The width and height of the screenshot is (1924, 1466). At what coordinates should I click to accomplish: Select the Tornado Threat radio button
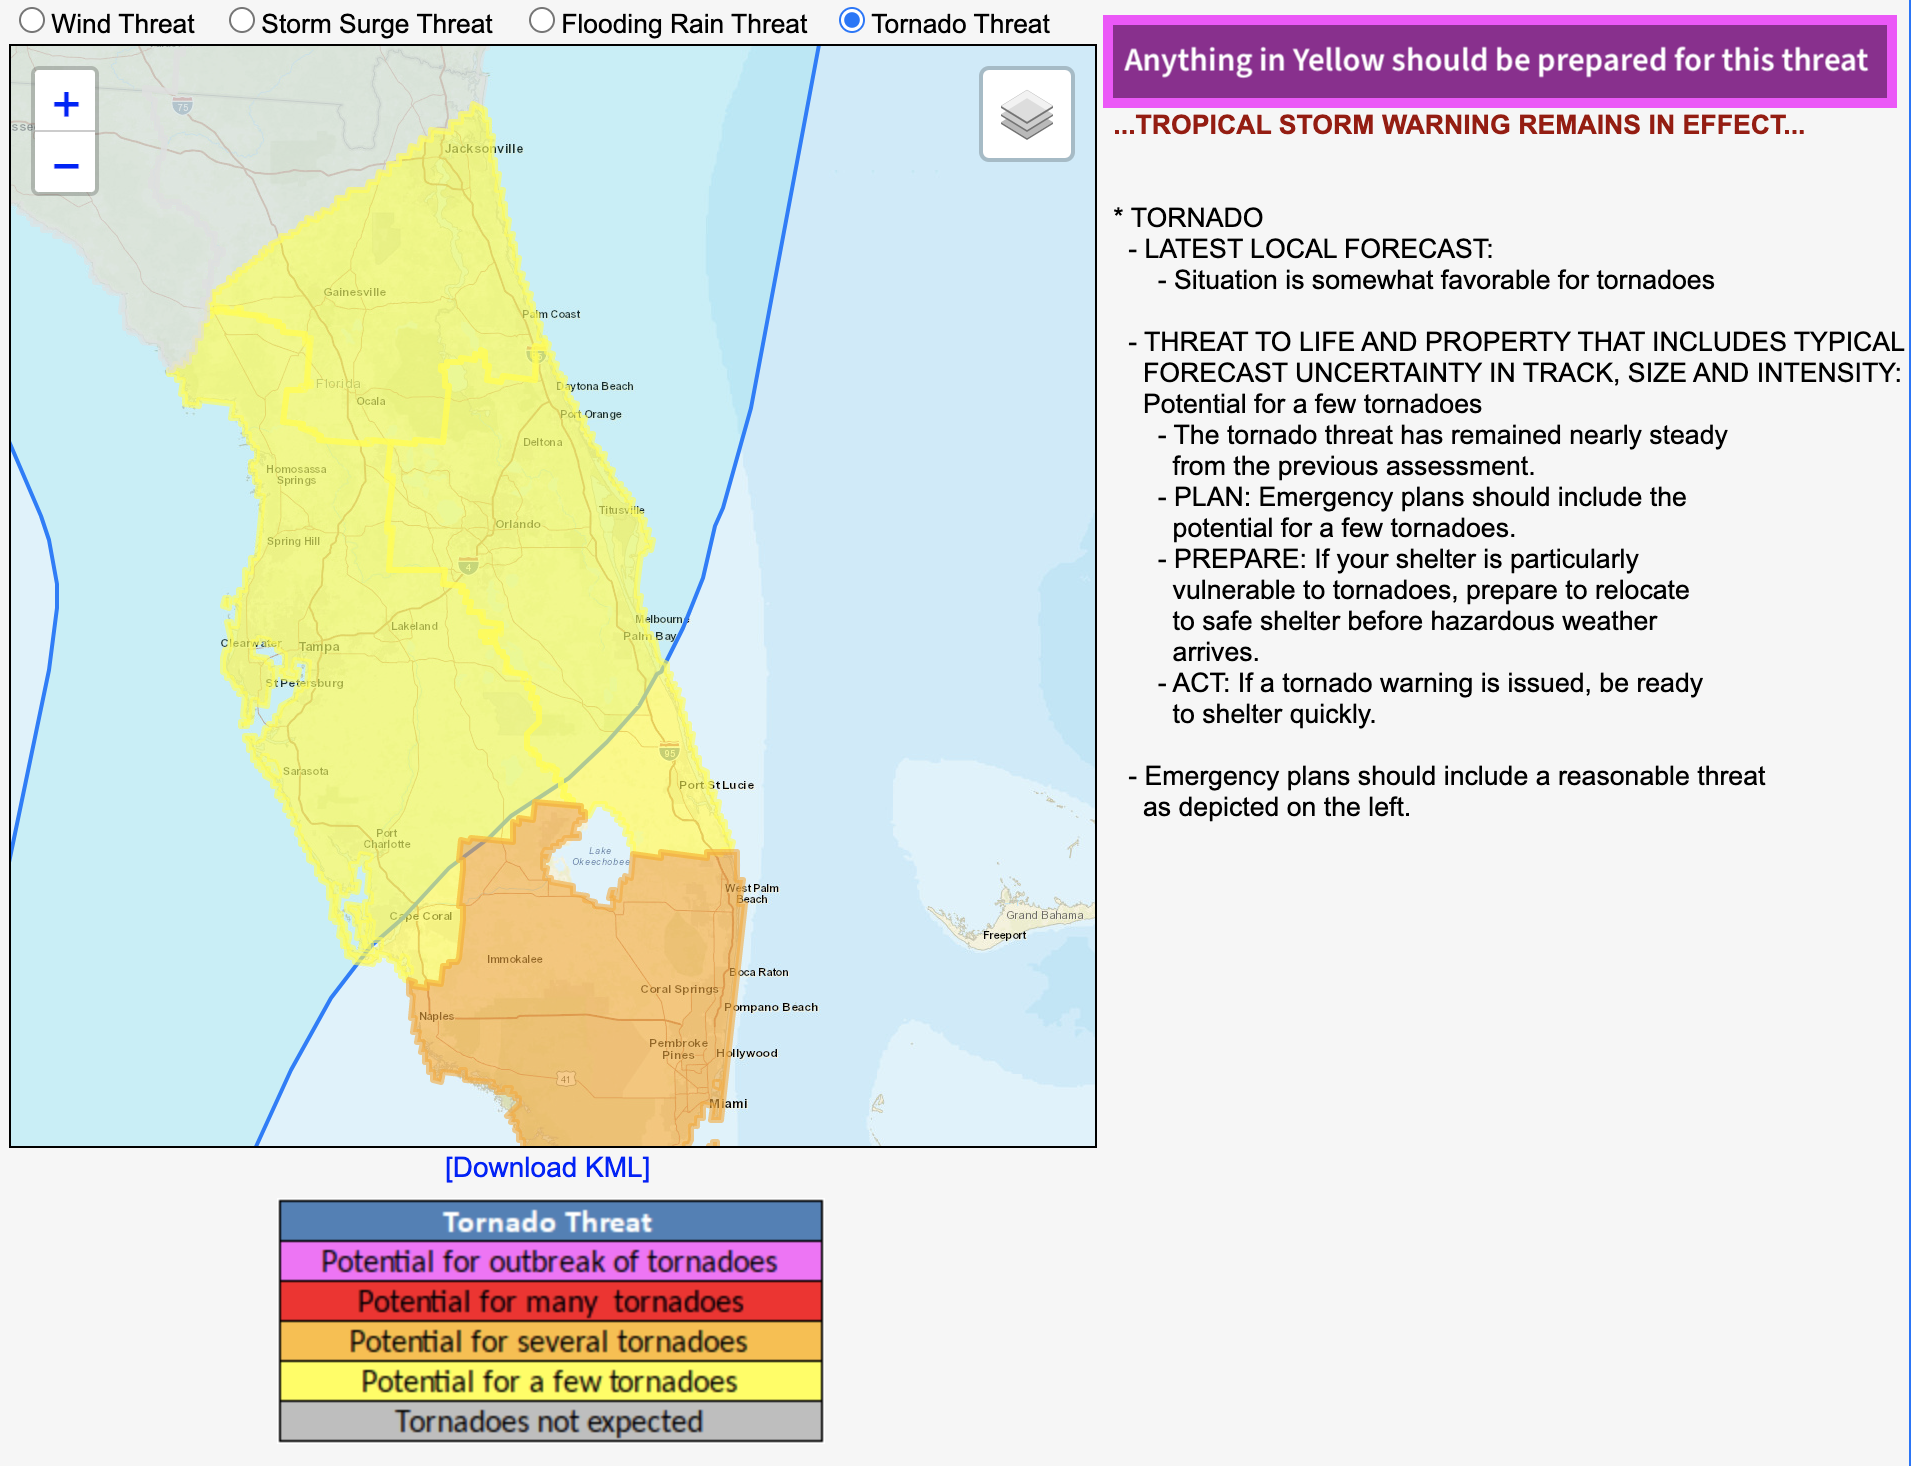tap(851, 21)
